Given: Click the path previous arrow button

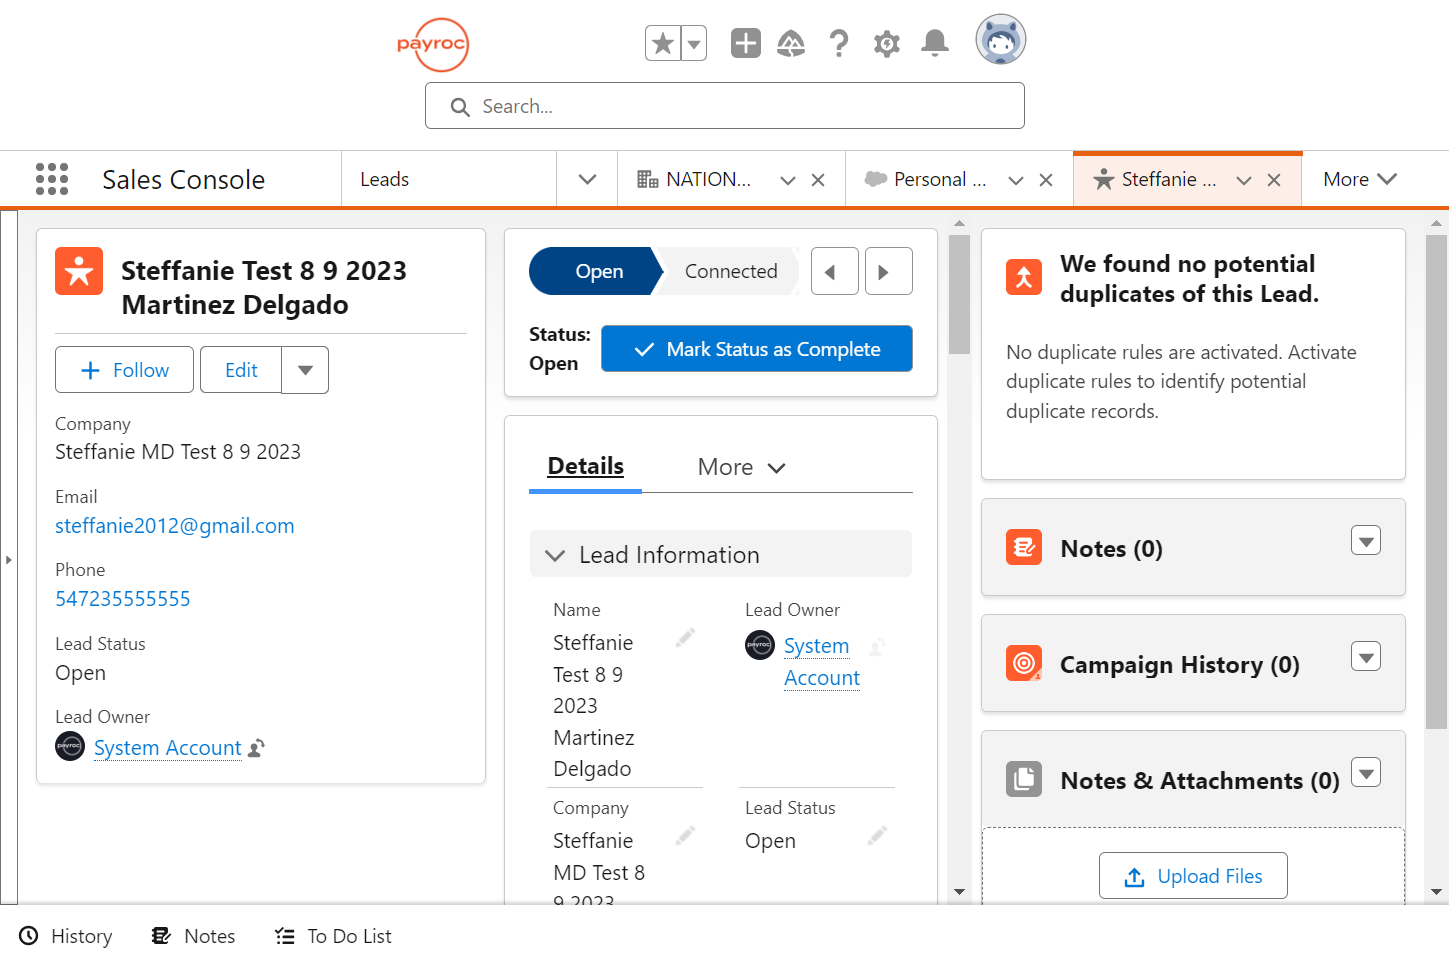Looking at the screenshot, I should tap(835, 271).
